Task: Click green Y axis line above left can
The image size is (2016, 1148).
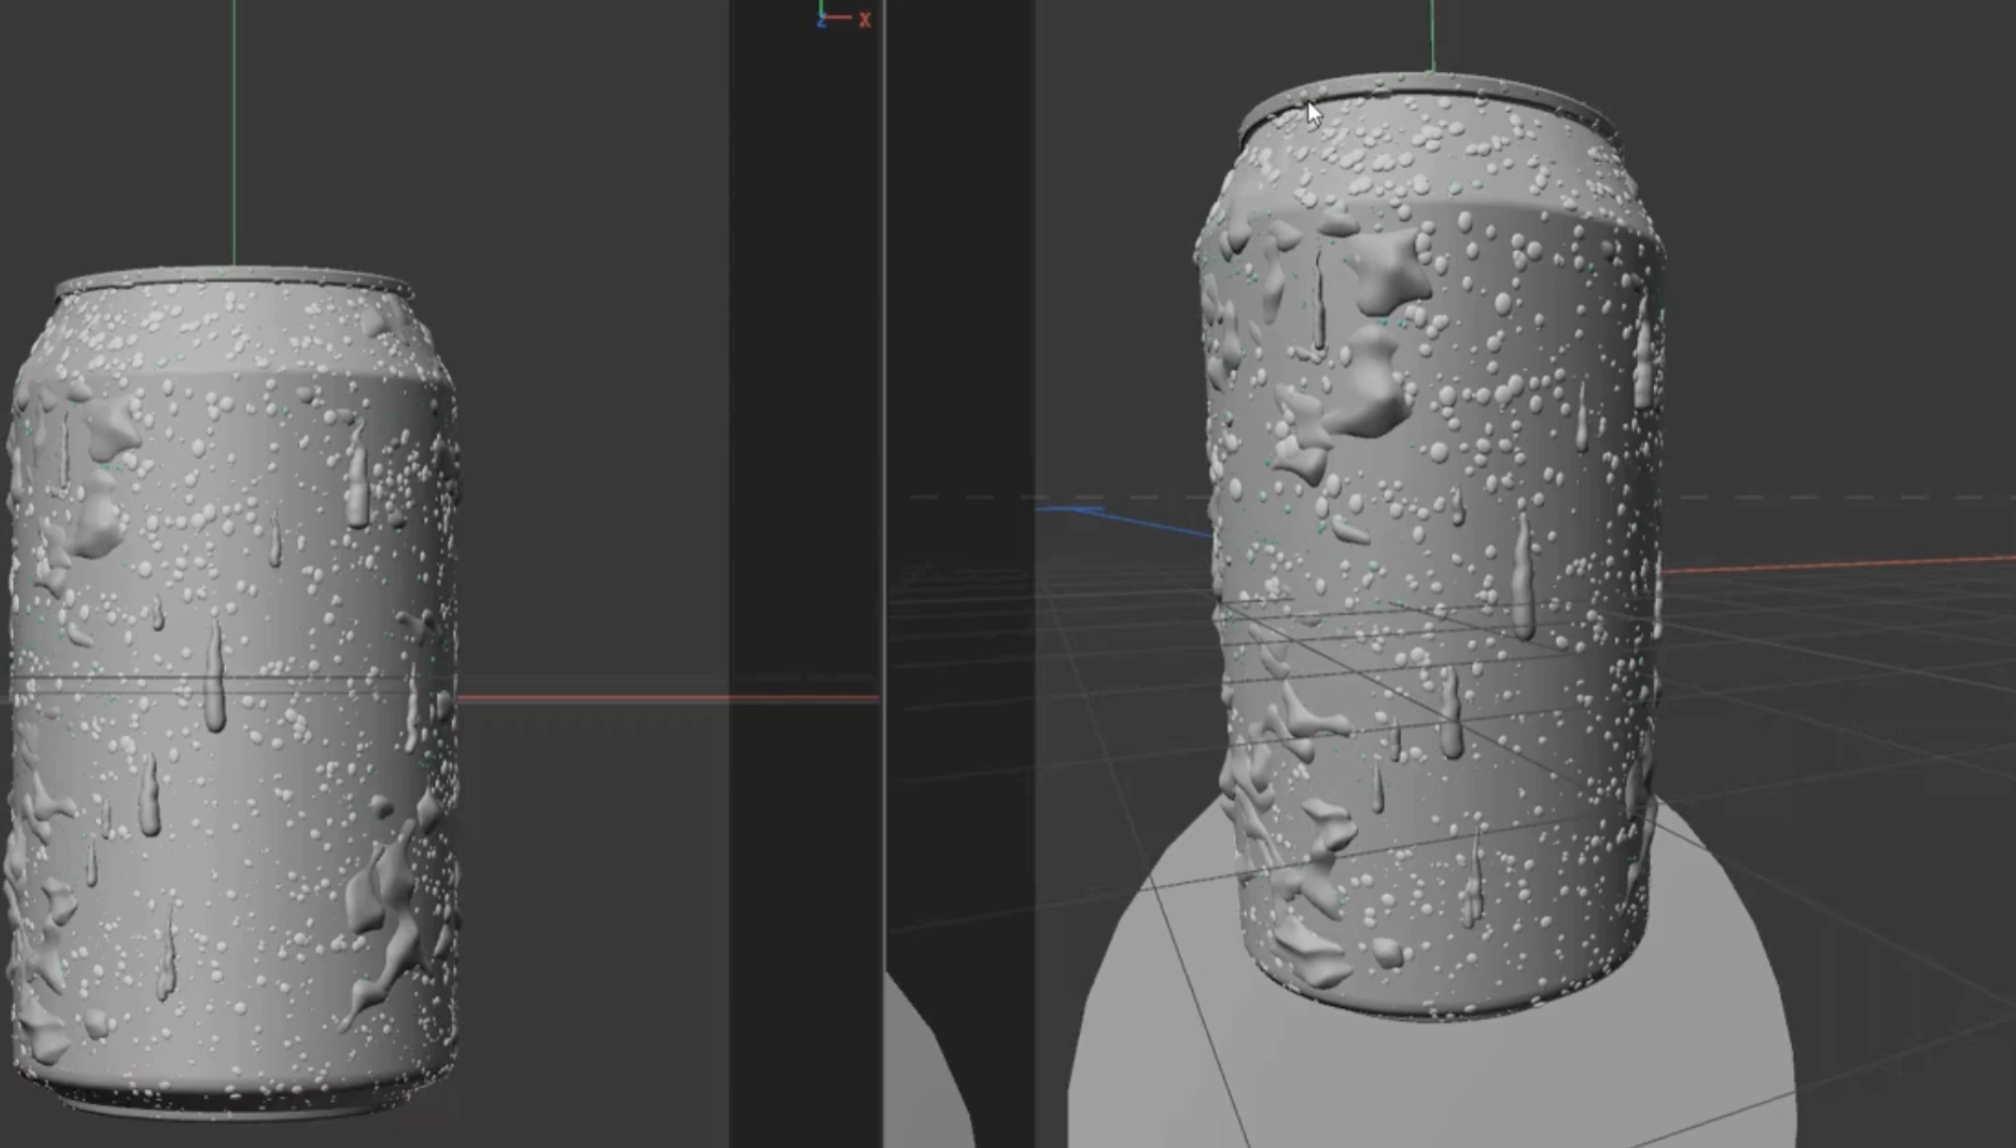Action: [234, 130]
